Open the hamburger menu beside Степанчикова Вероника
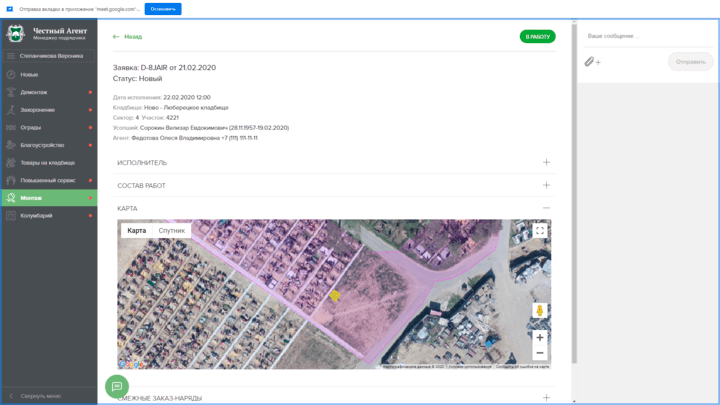The width and height of the screenshot is (720, 405). pyautogui.click(x=11, y=56)
